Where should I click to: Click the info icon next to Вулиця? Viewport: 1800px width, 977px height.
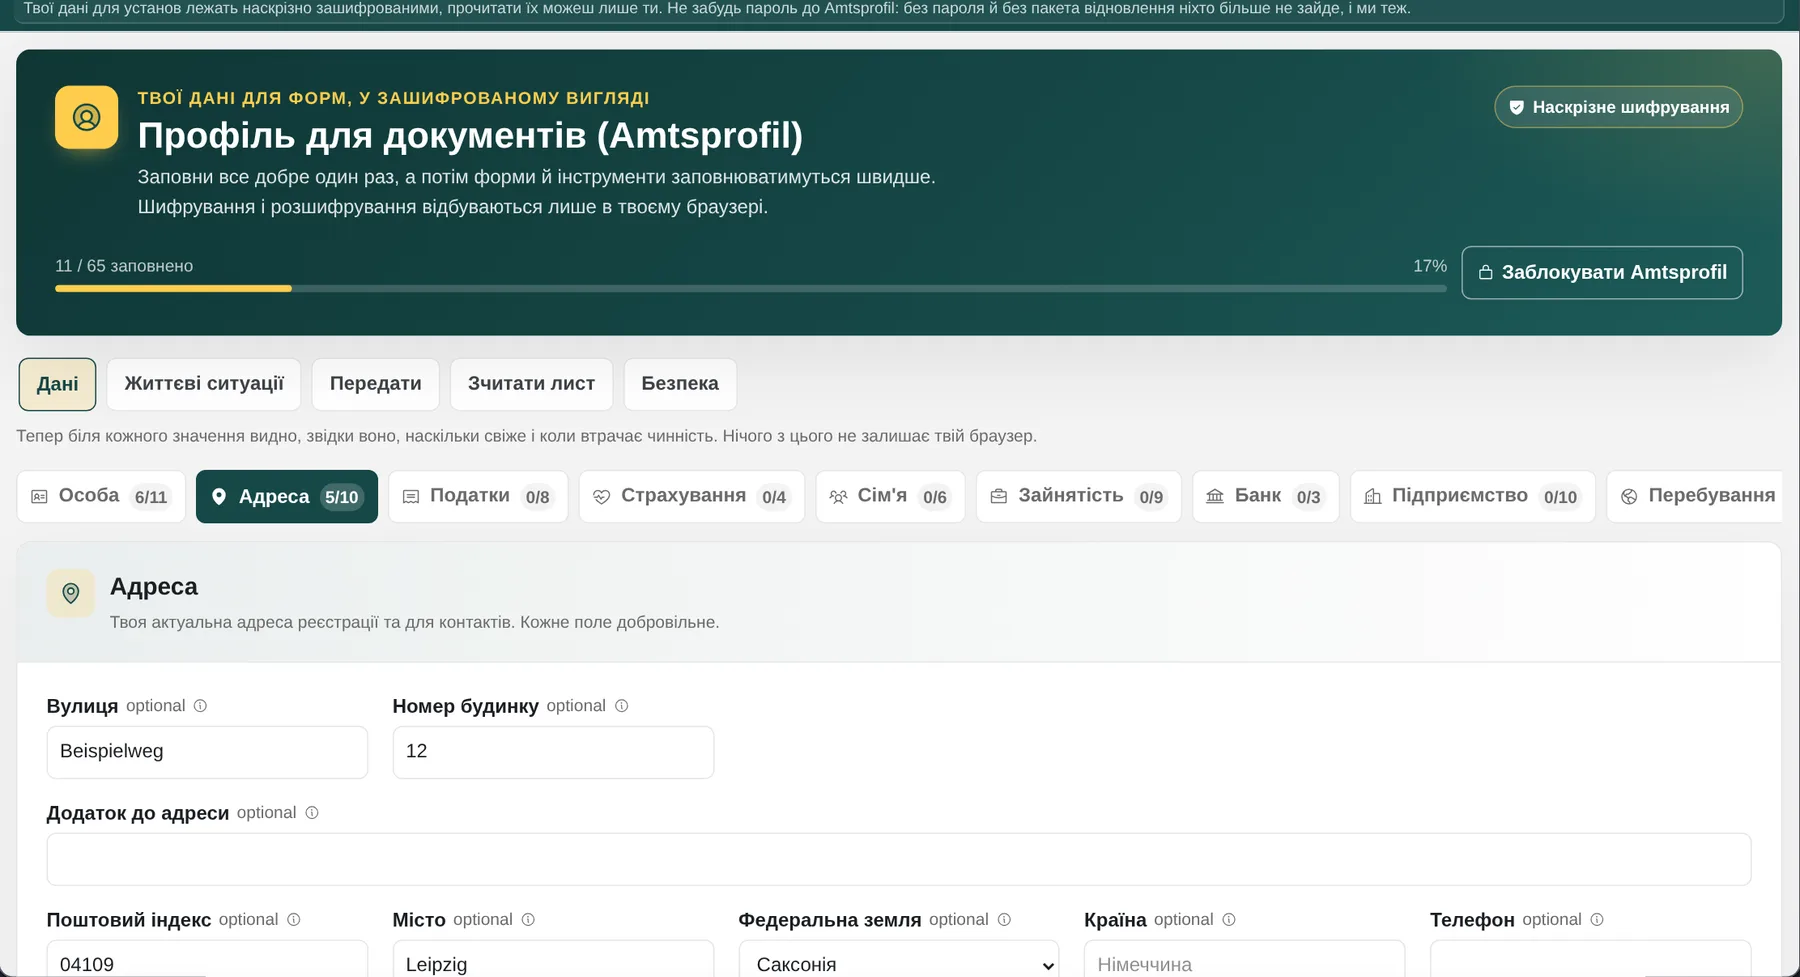tap(200, 706)
